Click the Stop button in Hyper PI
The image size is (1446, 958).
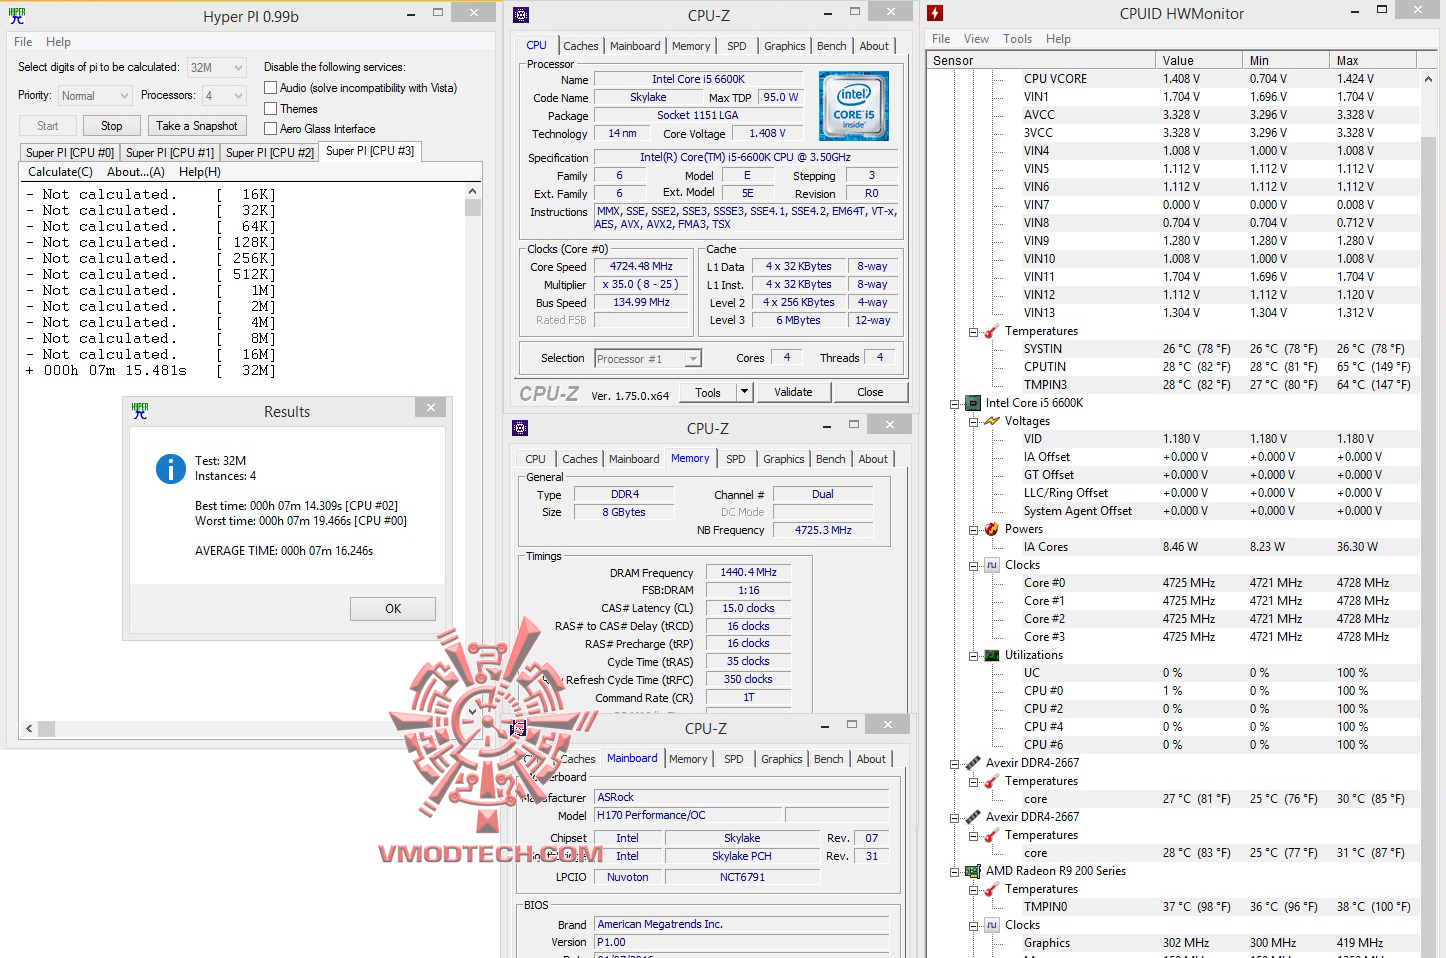pyautogui.click(x=112, y=126)
